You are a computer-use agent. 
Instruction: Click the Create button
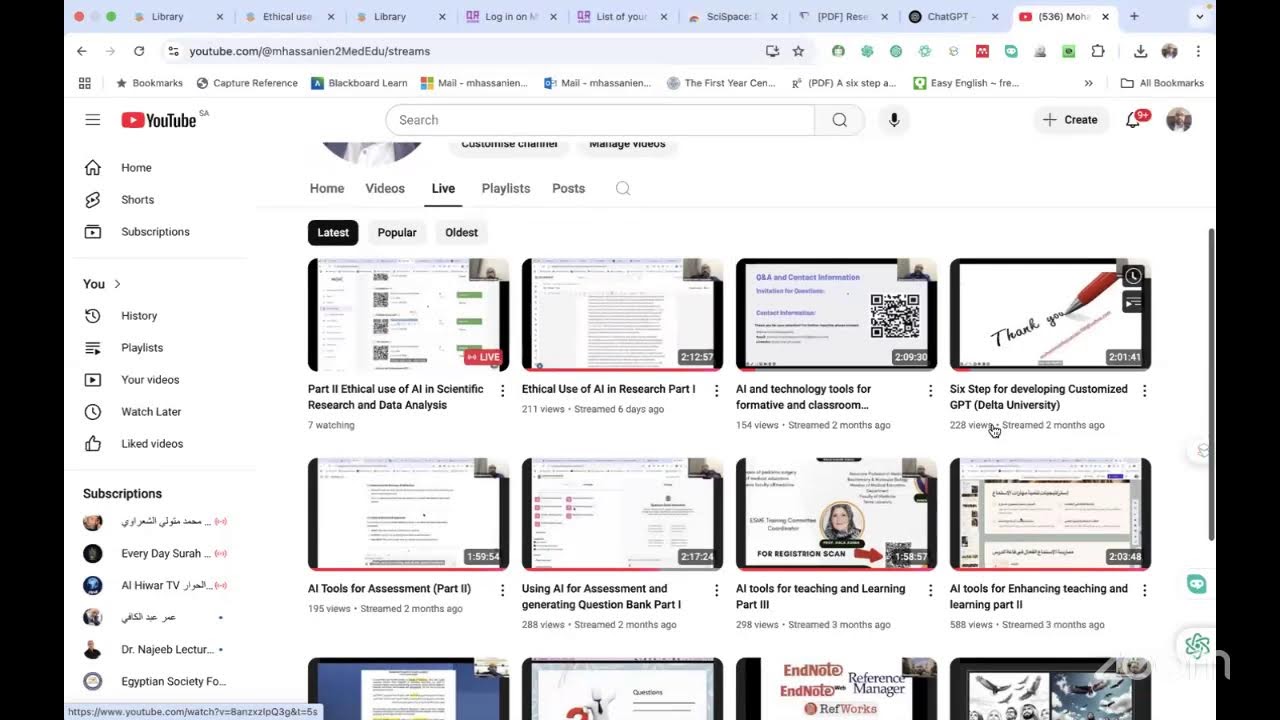click(x=1070, y=120)
